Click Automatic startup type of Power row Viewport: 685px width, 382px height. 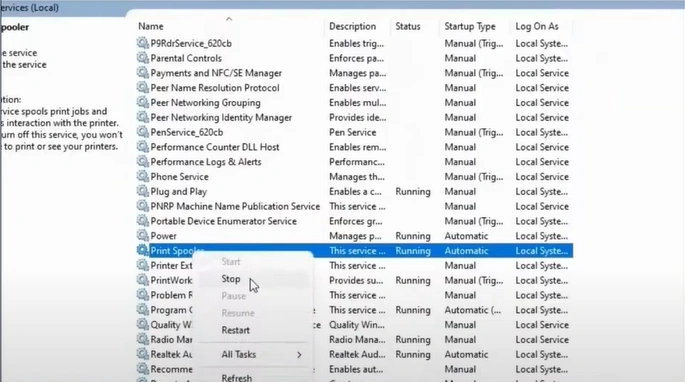click(466, 236)
